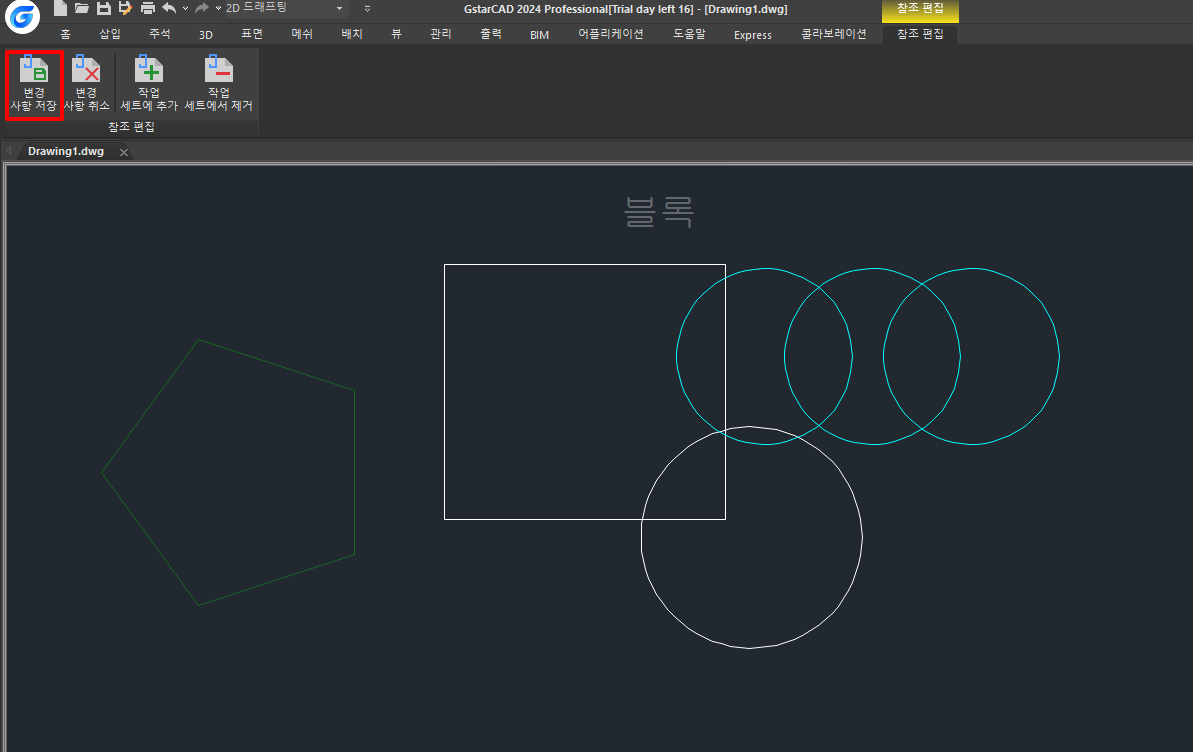This screenshot has height=752, width=1193.
Task: Open the 주석 ribbon tab
Action: 160,34
